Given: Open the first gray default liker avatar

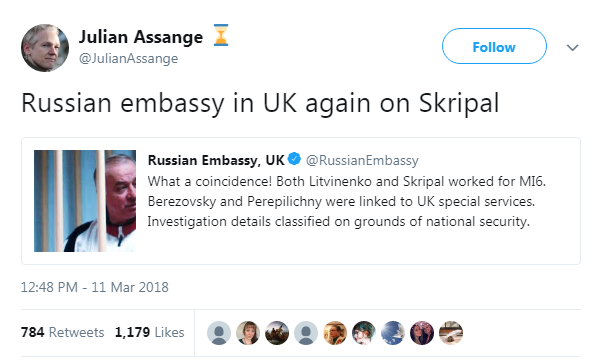Looking at the screenshot, I should [x=219, y=333].
